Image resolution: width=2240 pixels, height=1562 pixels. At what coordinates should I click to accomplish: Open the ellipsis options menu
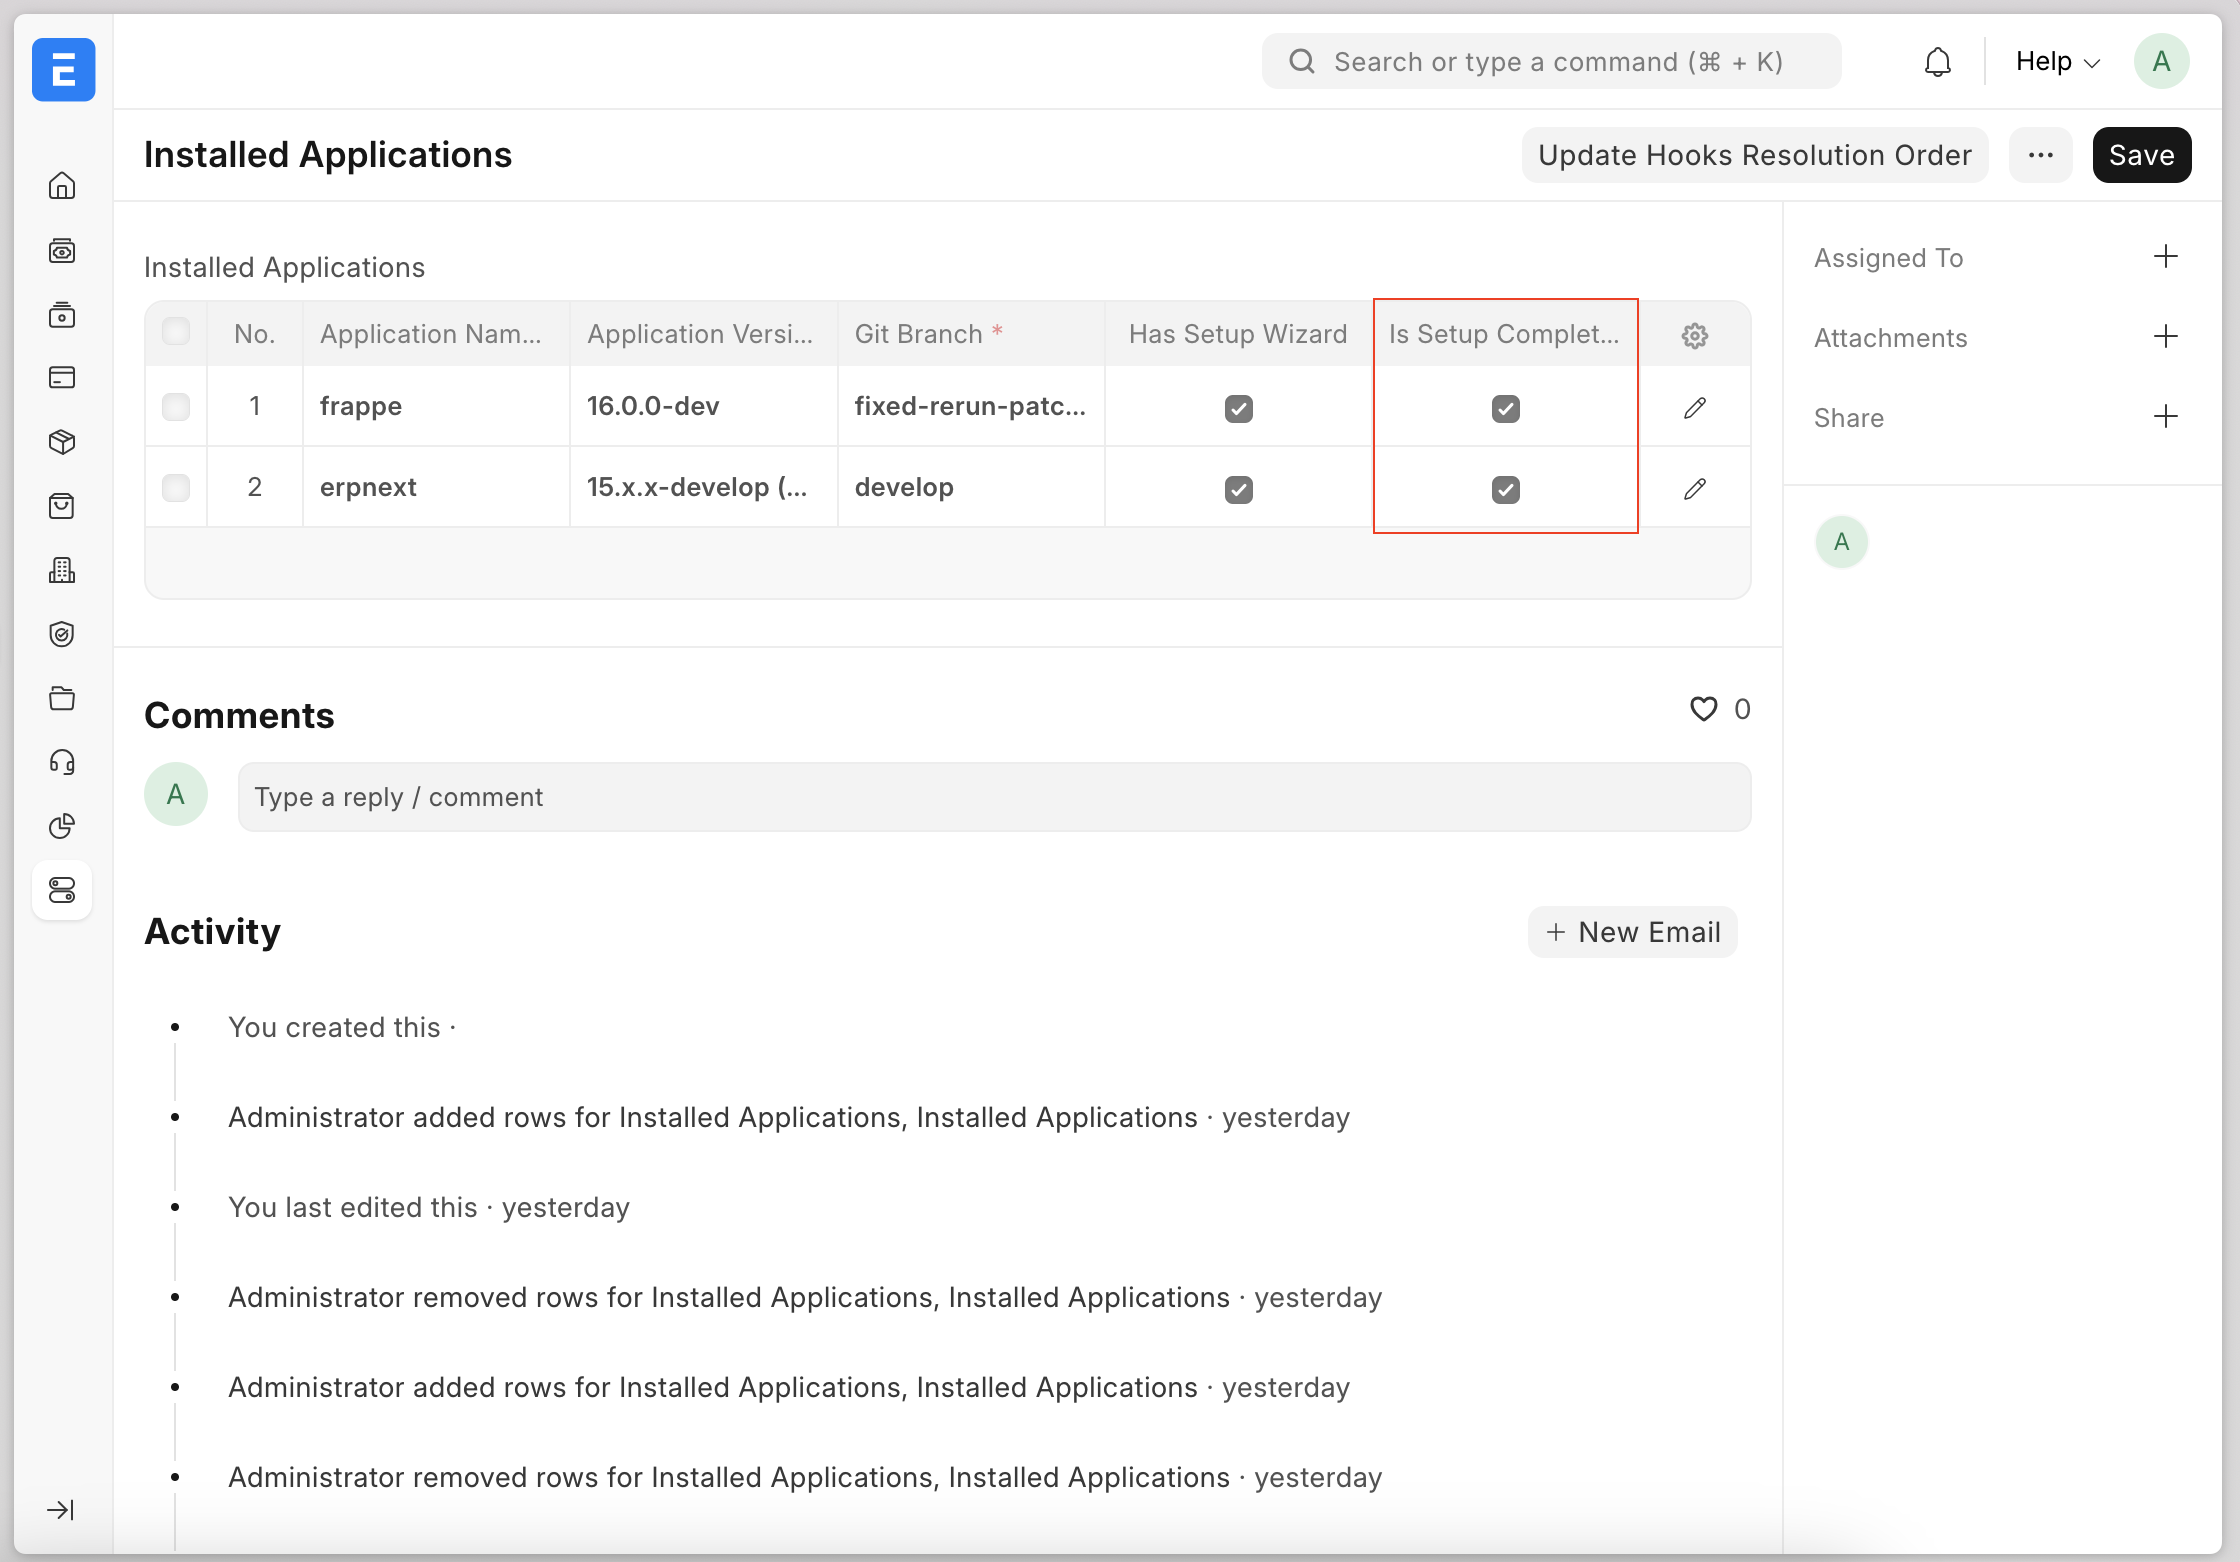(2041, 155)
